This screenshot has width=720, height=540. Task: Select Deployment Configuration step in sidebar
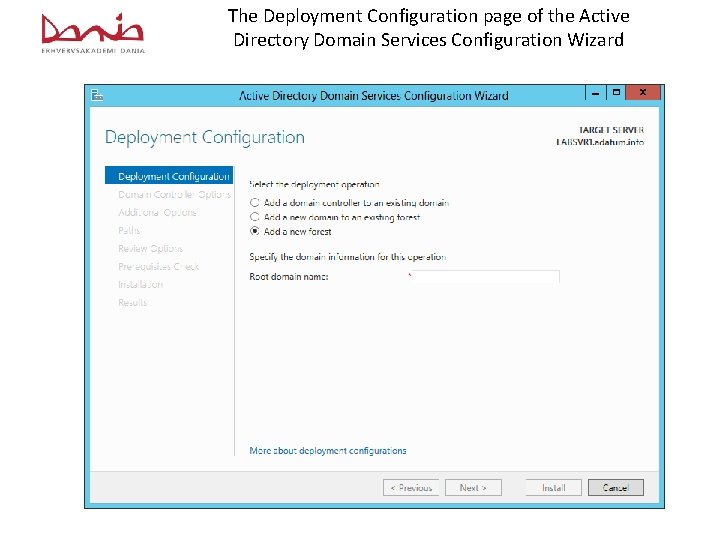(x=169, y=176)
